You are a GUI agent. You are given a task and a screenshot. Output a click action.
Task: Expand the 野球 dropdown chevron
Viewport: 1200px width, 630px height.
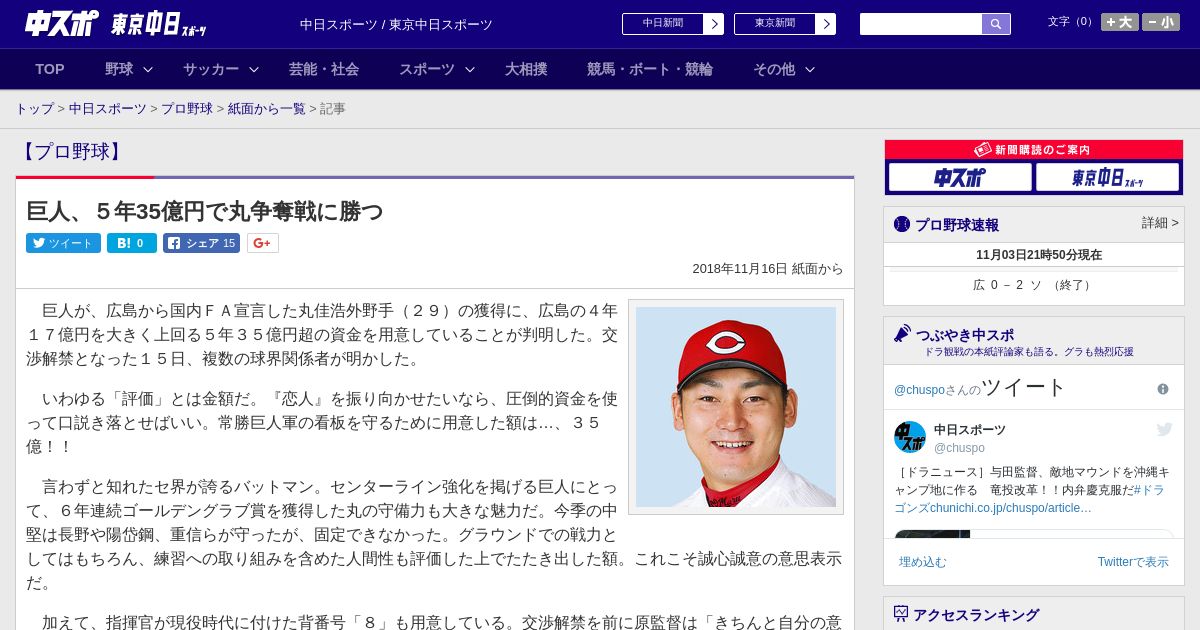pyautogui.click(x=148, y=69)
